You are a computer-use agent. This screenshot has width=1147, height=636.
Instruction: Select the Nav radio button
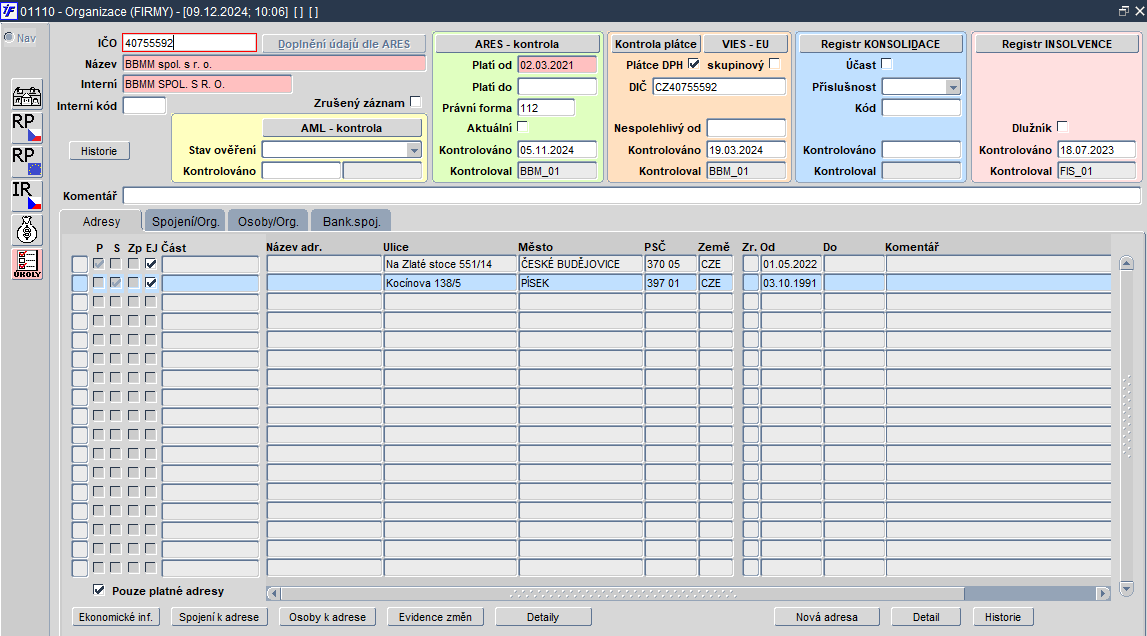(x=9, y=37)
